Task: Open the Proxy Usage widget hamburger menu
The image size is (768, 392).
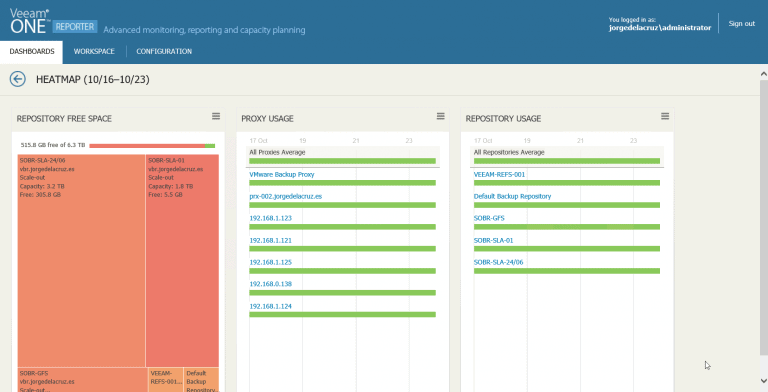Action: 440,116
